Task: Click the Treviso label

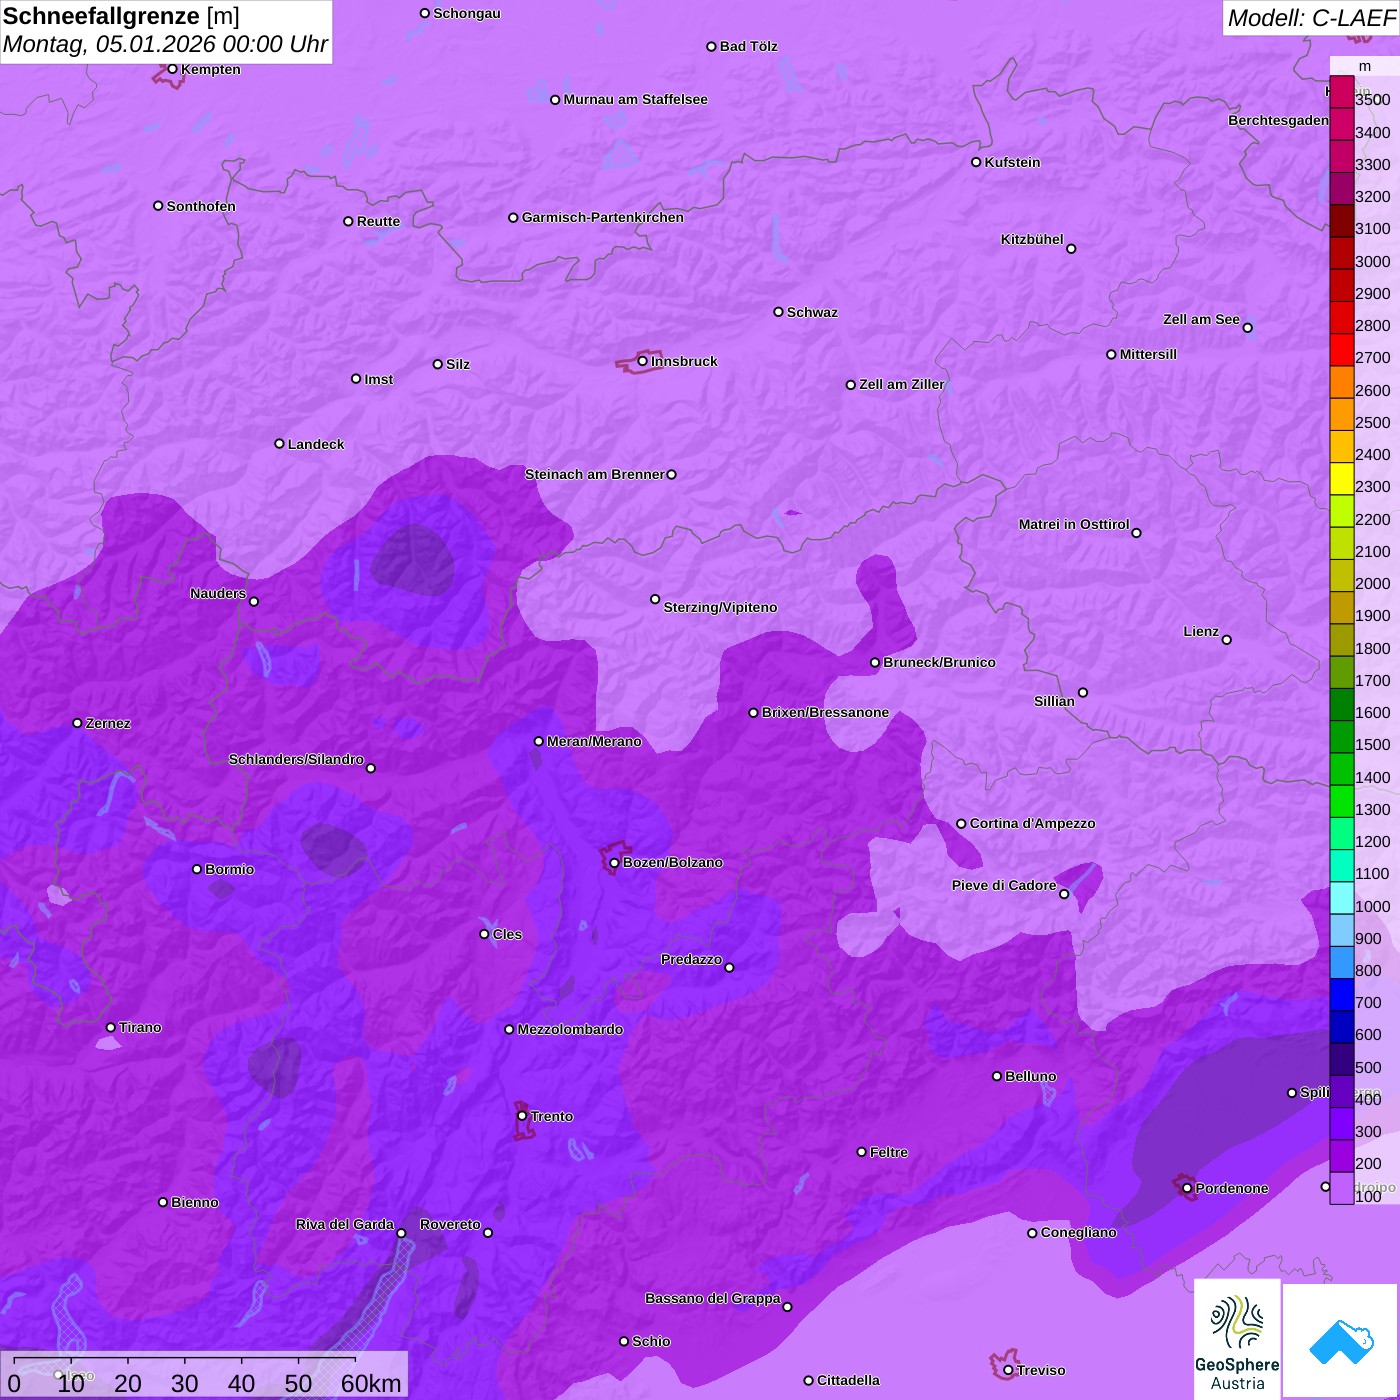Action: coord(1040,1370)
